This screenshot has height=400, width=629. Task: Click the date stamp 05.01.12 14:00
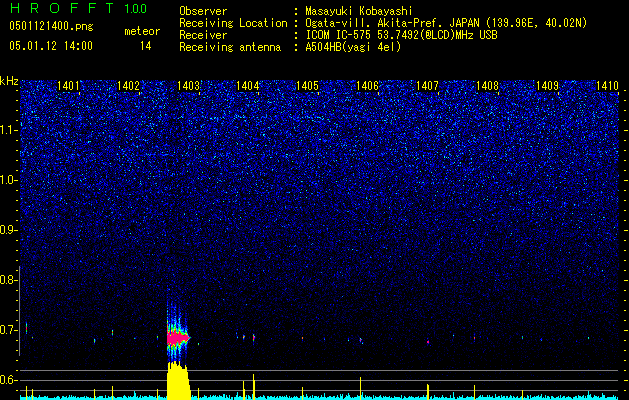[x=51, y=46]
